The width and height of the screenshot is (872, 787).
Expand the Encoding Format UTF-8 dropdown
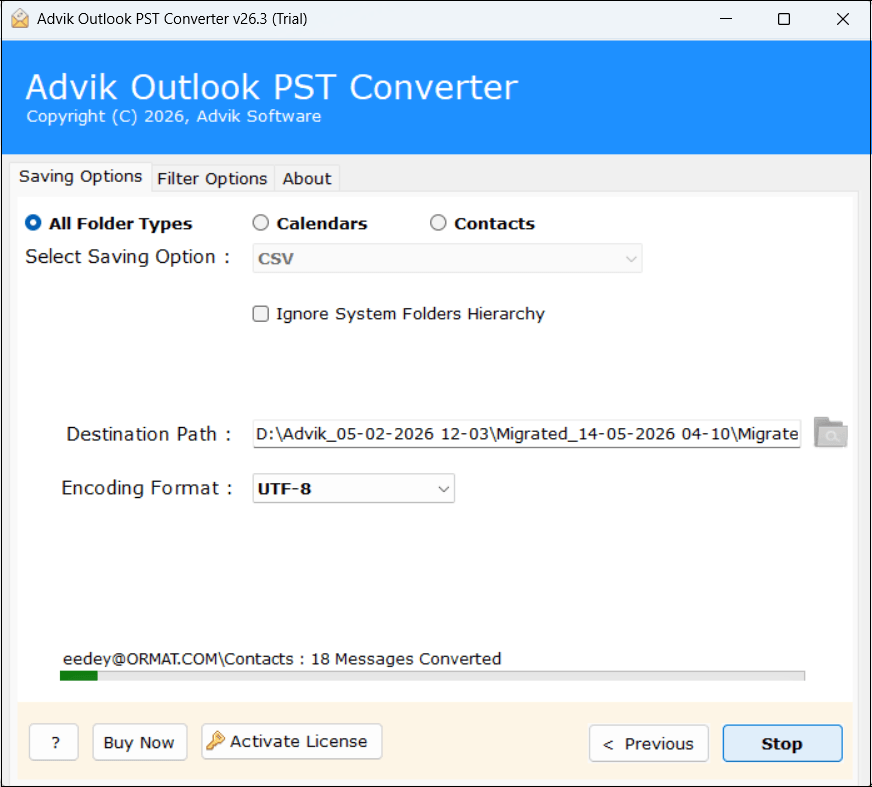354,488
